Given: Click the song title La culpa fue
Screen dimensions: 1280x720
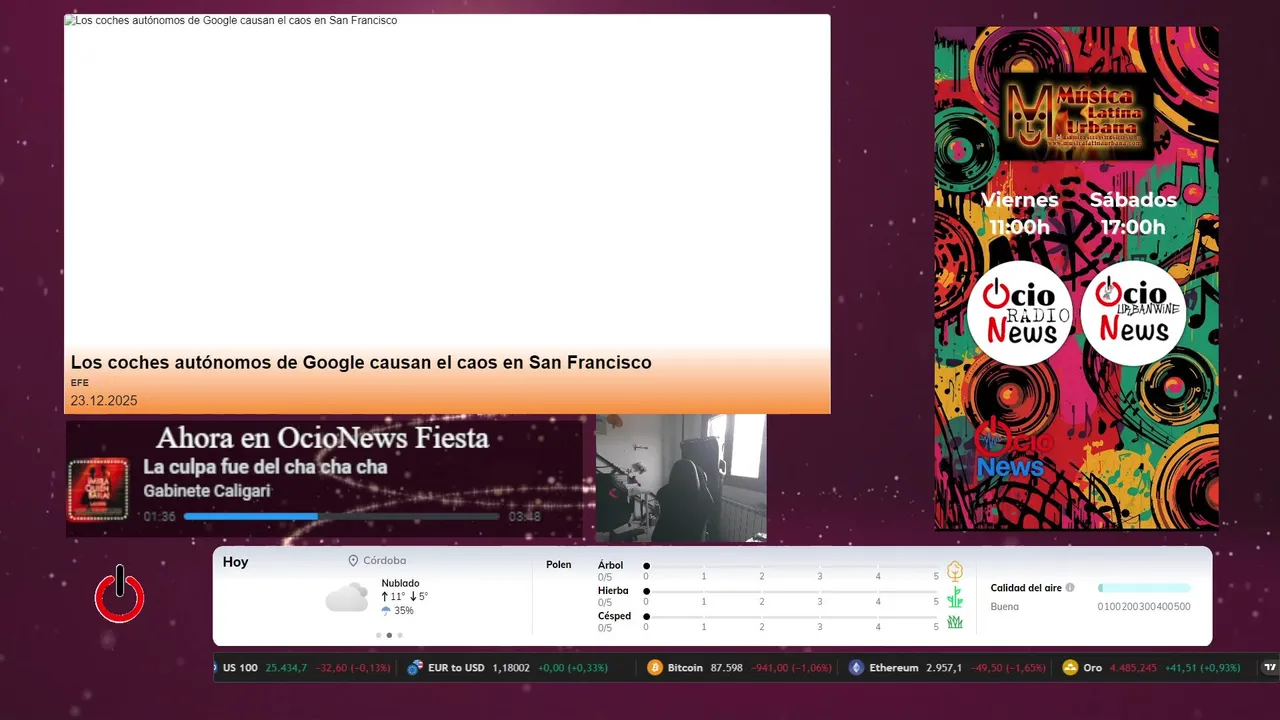Looking at the screenshot, I should [265, 467].
